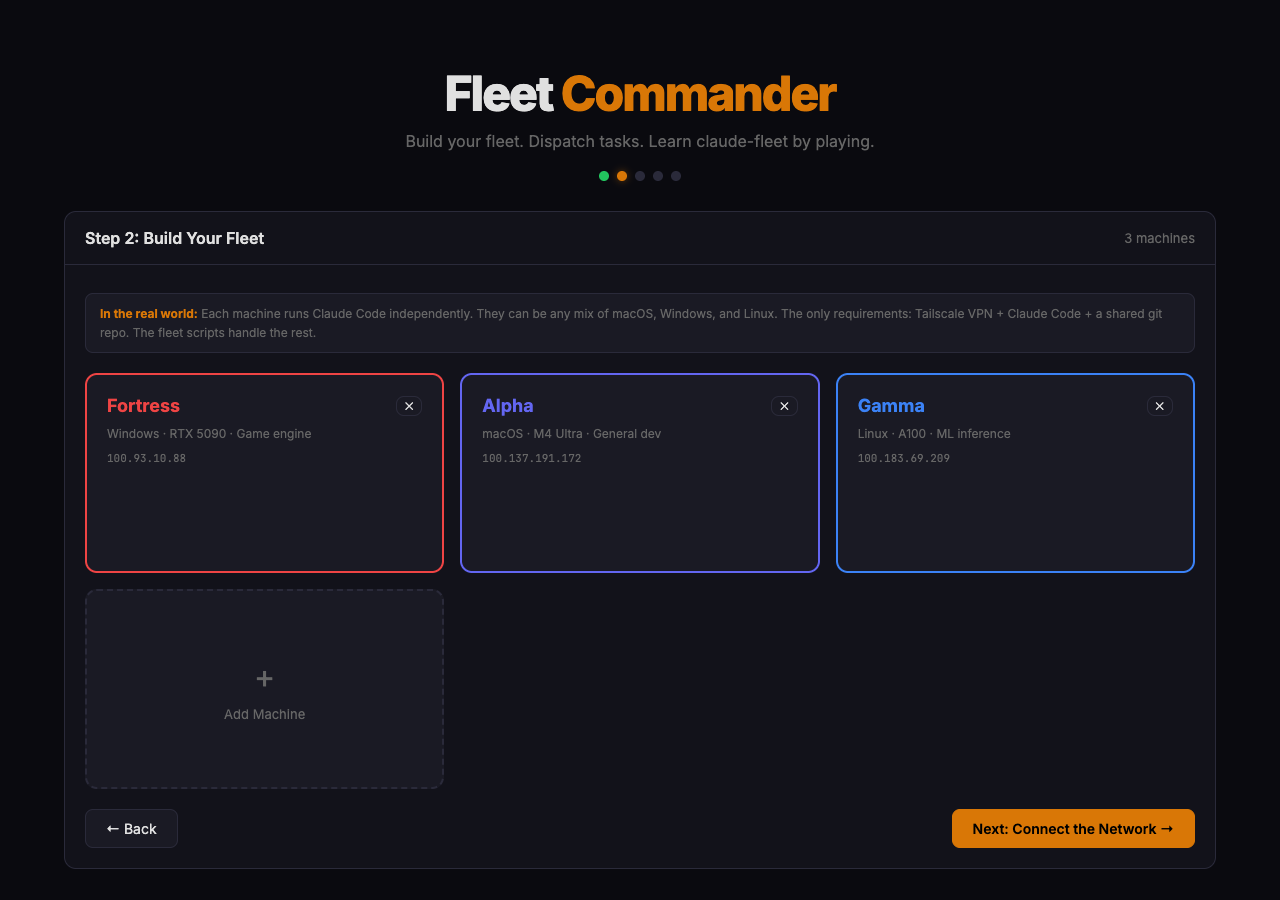Remove the Alpha machine with its X icon
Image resolution: width=1280 pixels, height=900 pixels.
tap(784, 406)
